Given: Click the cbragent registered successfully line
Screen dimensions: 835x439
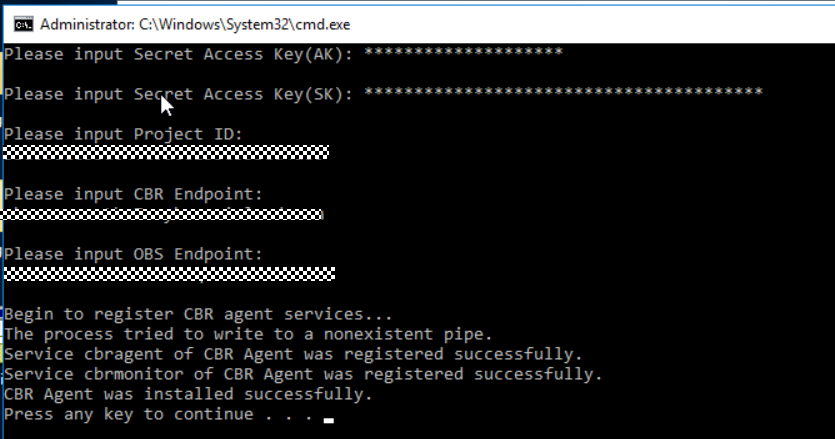Looking at the screenshot, I should click(x=293, y=354).
